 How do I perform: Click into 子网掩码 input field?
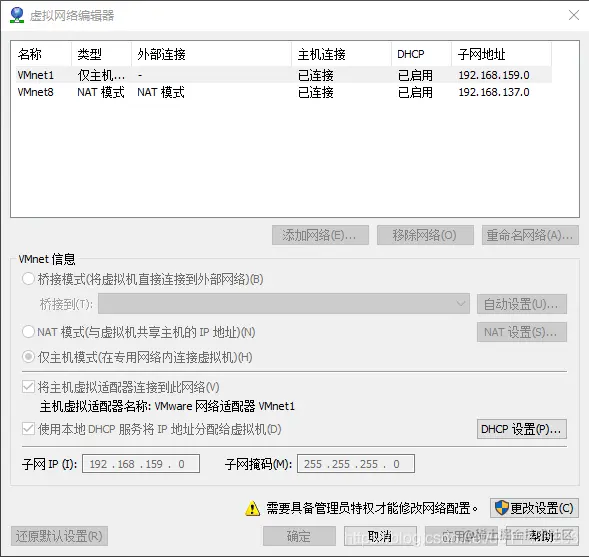click(x=356, y=464)
